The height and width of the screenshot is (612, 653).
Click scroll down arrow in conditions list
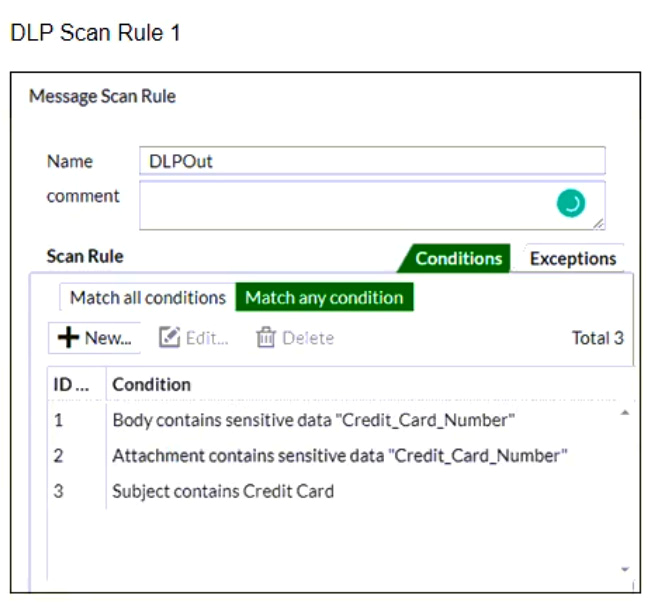coord(625,569)
